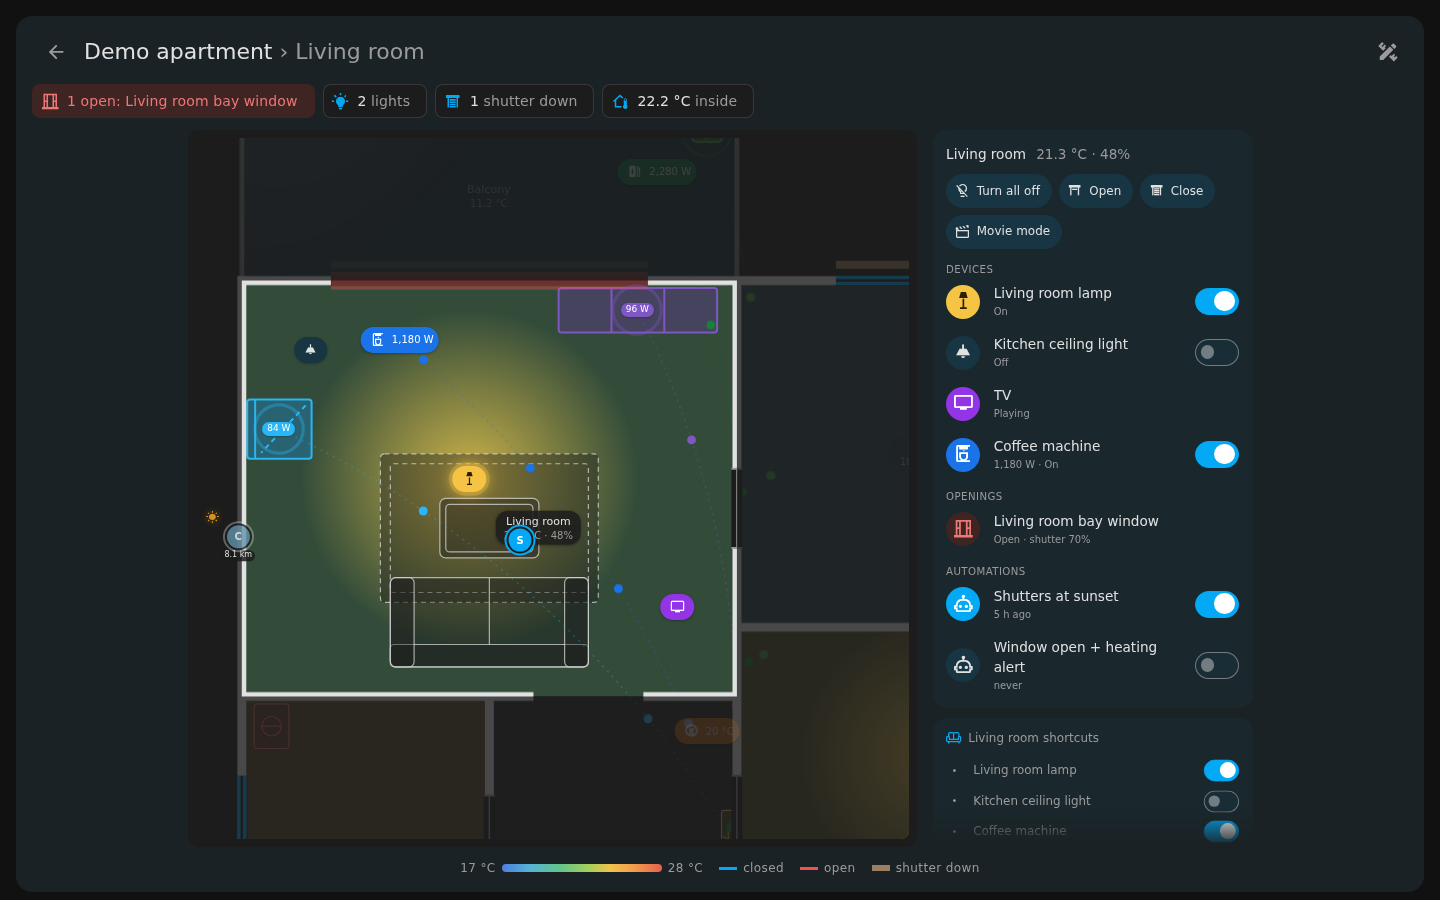Toggle the Kitchen ceiling light device switch
The image size is (1440, 900).
[1217, 352]
